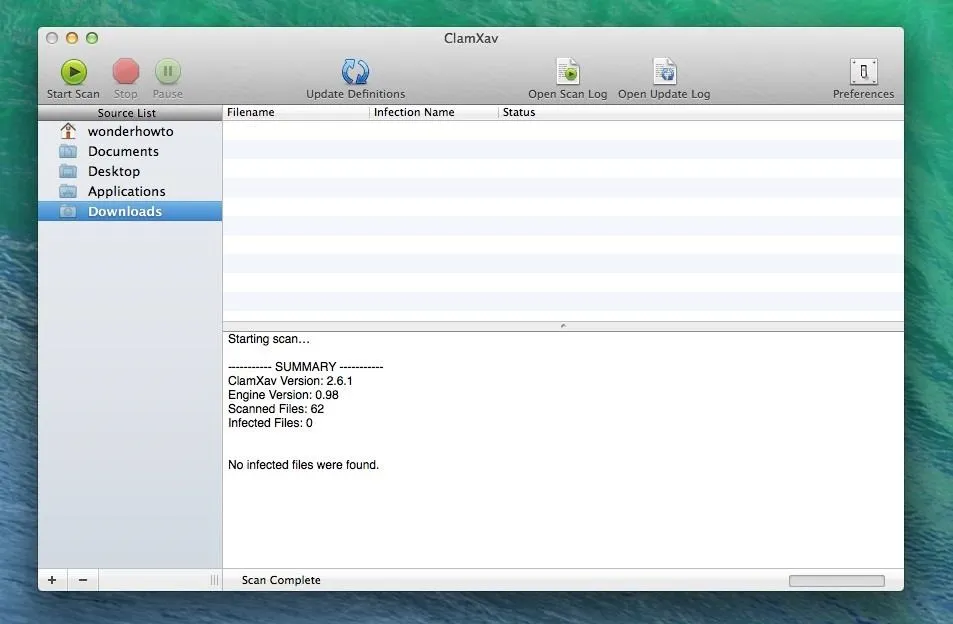Select the Desktop folder icon
Viewport: 953px width, 624px height.
coord(68,171)
